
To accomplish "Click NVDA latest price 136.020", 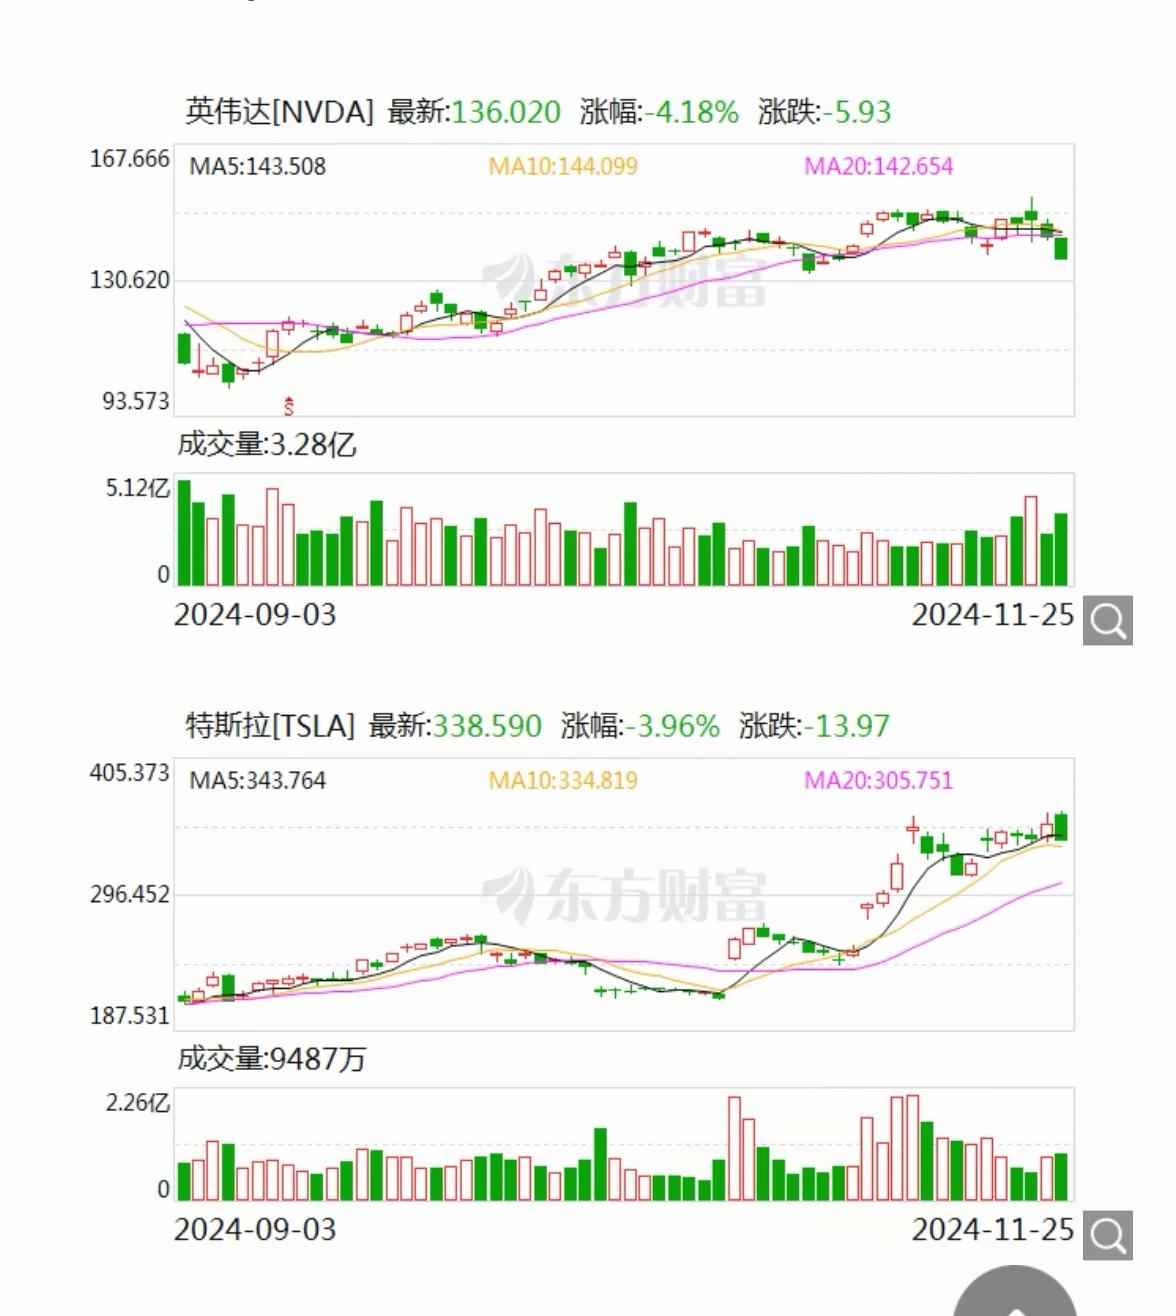I will tap(506, 112).
